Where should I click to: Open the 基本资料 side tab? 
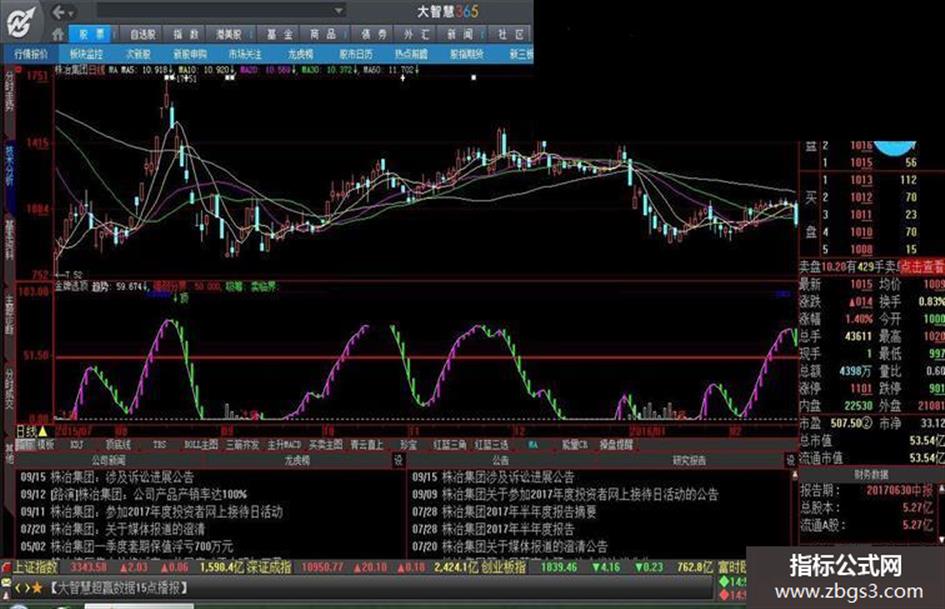click(x=9, y=239)
